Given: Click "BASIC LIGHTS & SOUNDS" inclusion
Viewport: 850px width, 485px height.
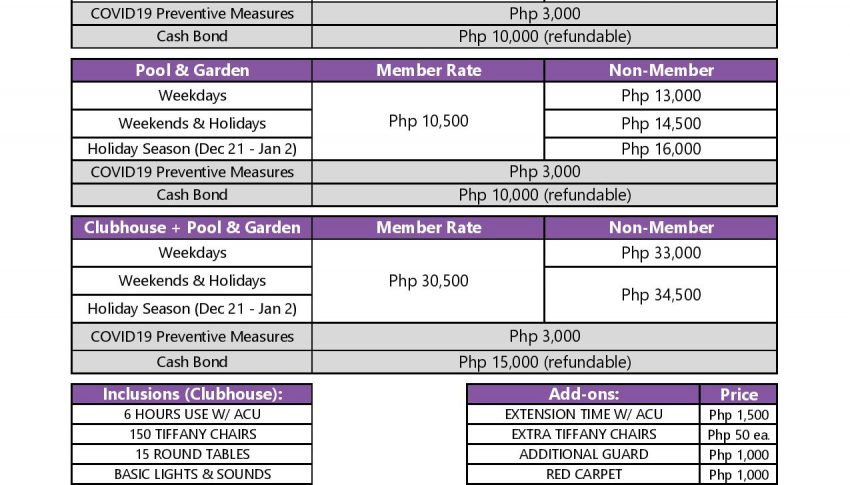Looking at the screenshot, I should click(192, 474).
